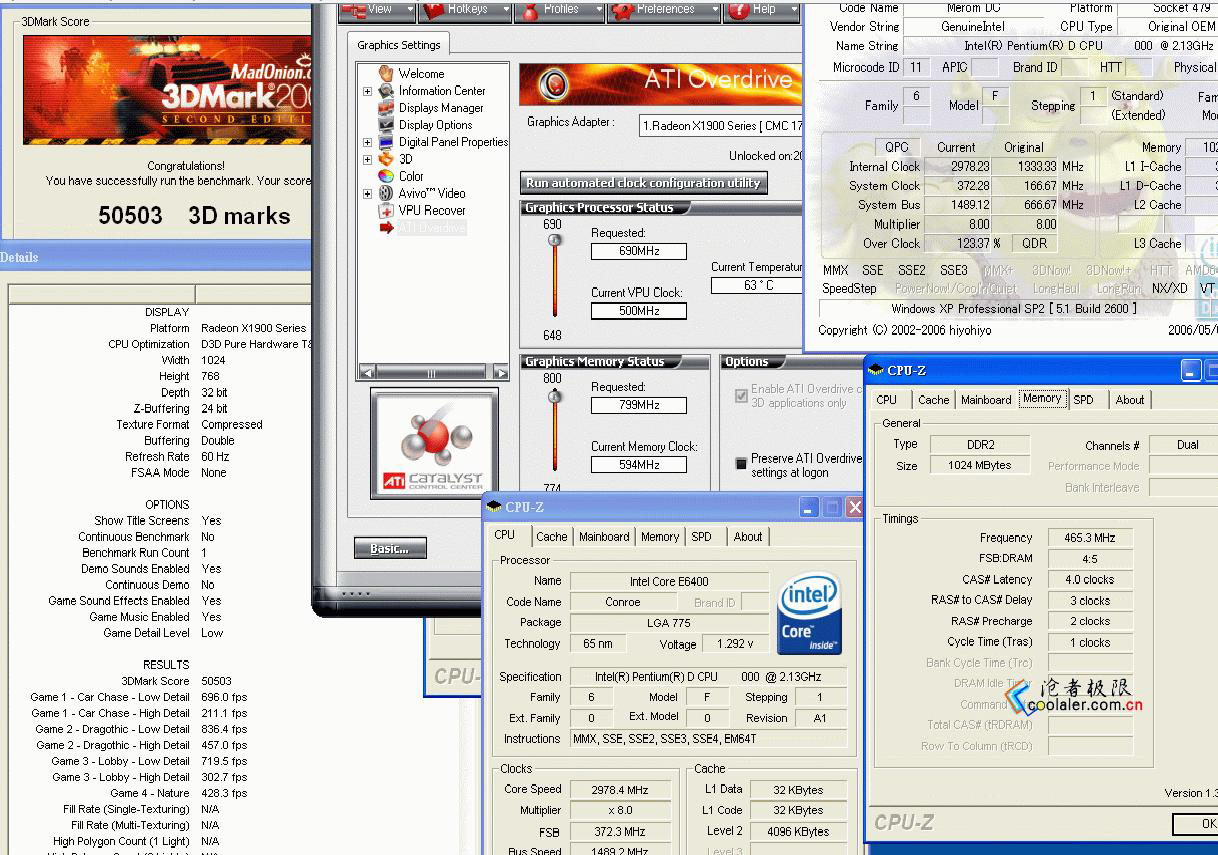Select the ATI Overdrive arrow entry
This screenshot has height=855, width=1218.
(422, 228)
